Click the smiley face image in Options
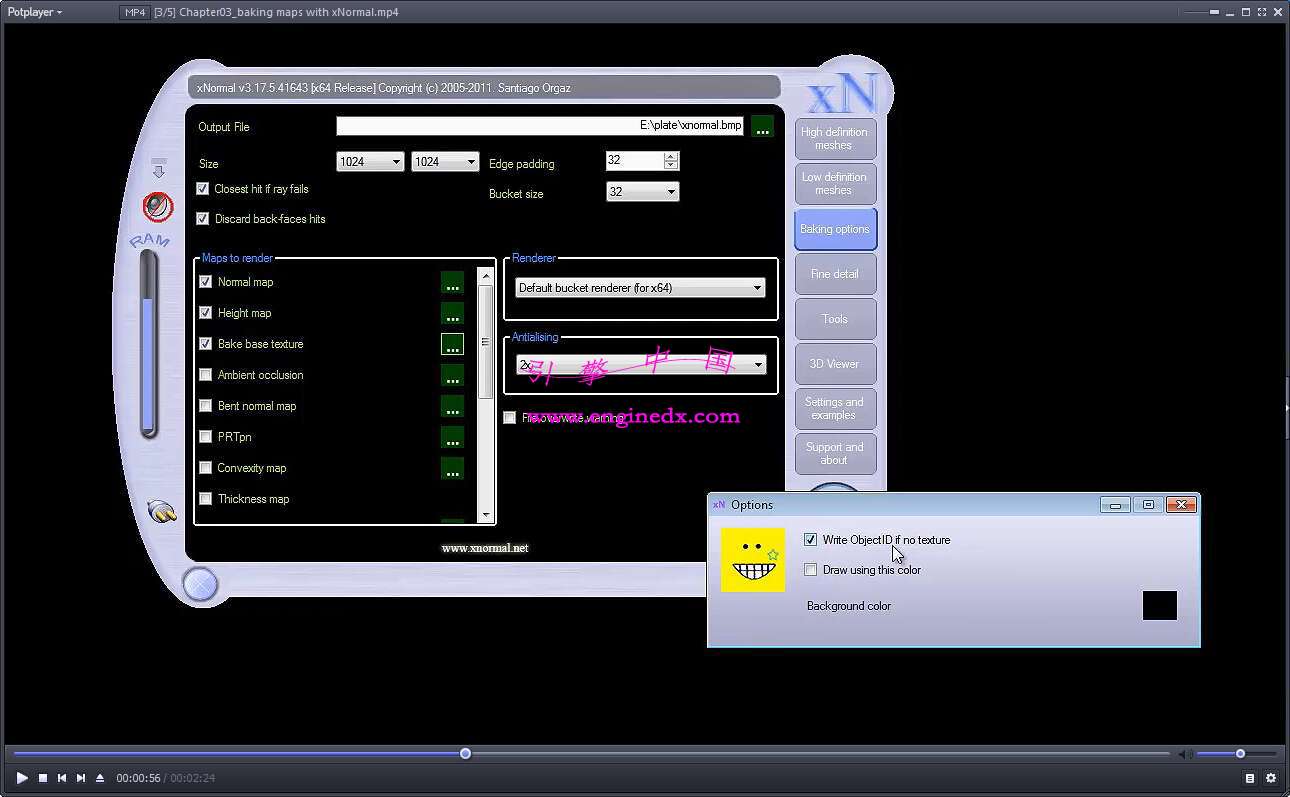Viewport: 1290px width, 797px height. pos(753,560)
